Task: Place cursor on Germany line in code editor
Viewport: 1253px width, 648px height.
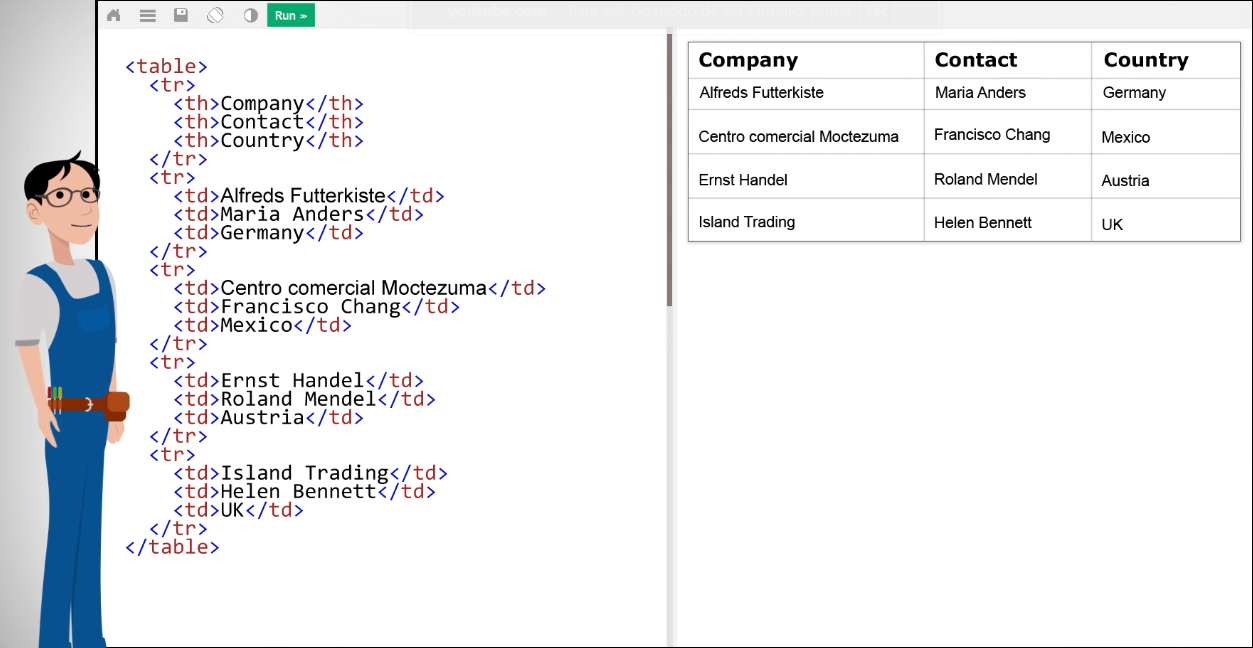Action: [262, 233]
